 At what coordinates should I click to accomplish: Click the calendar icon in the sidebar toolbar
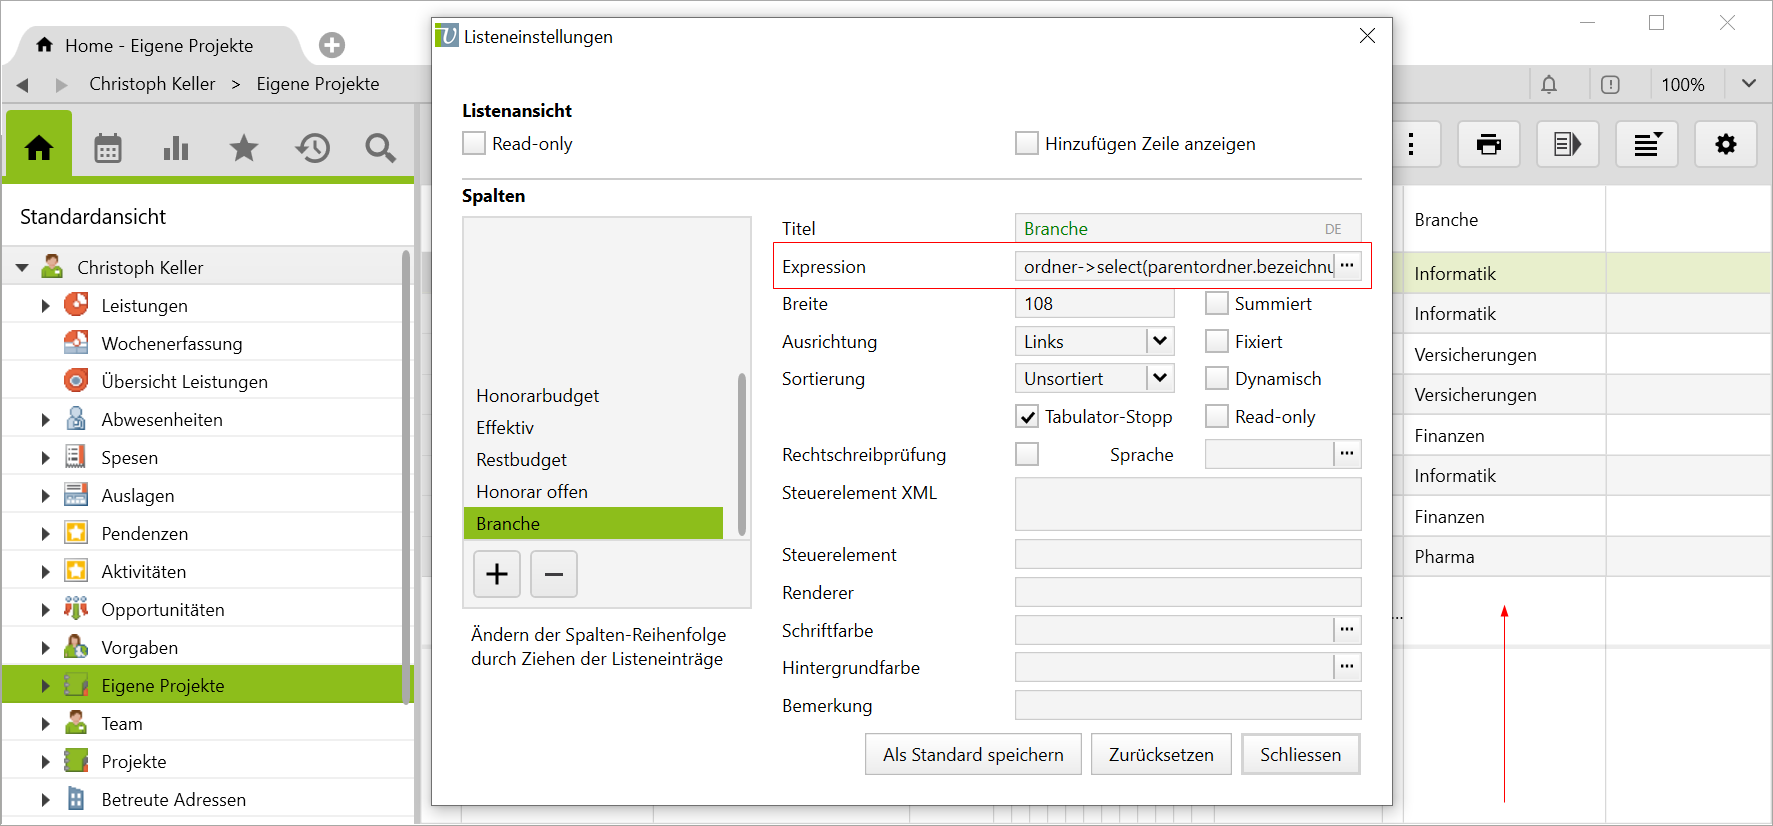(108, 149)
